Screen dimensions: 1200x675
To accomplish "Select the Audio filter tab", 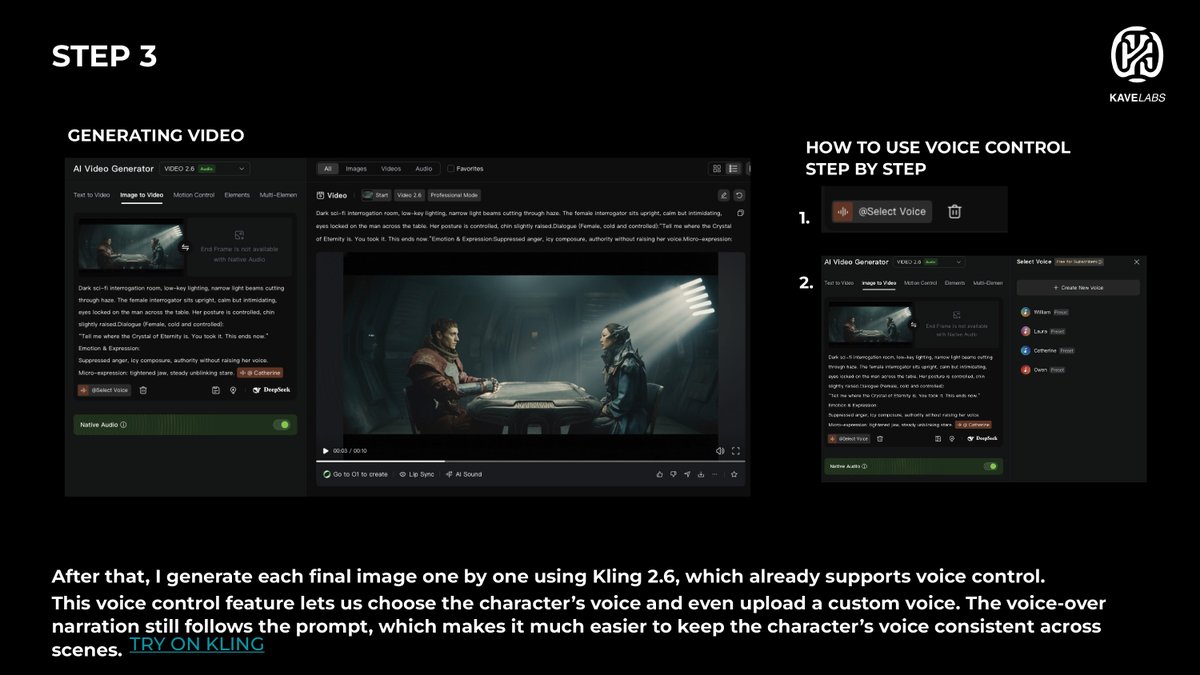I will [424, 169].
